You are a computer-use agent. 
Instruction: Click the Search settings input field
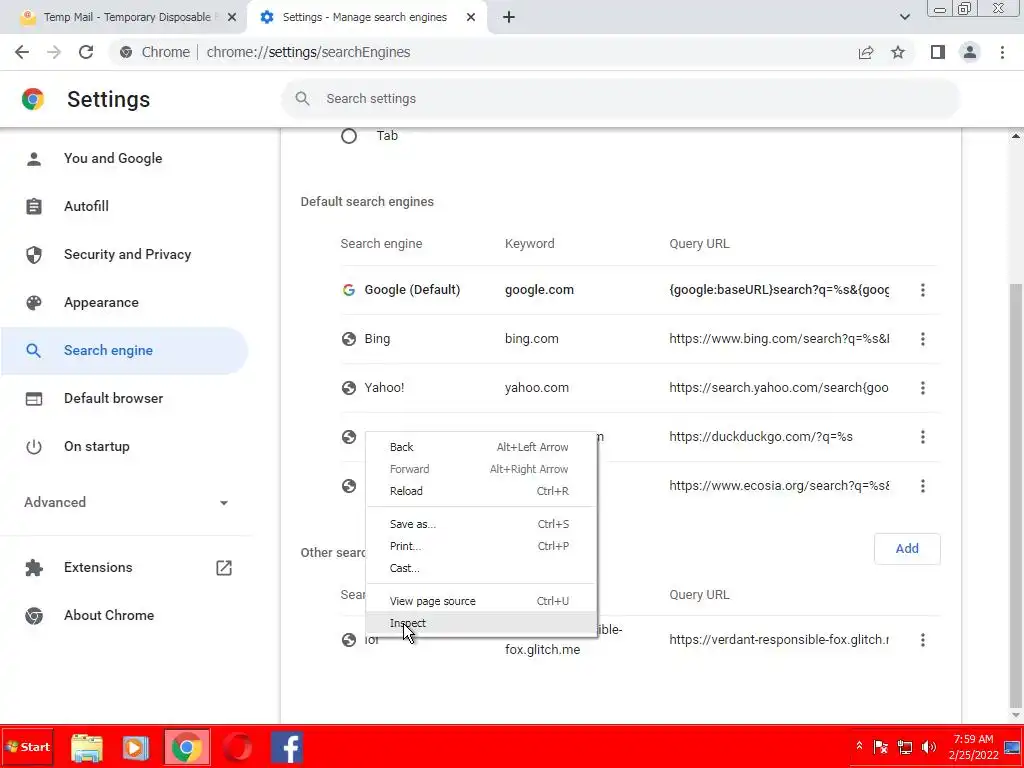point(620,99)
